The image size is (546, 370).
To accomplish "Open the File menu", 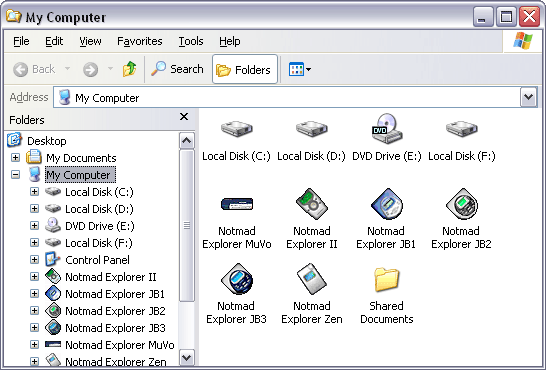I will coord(21,41).
